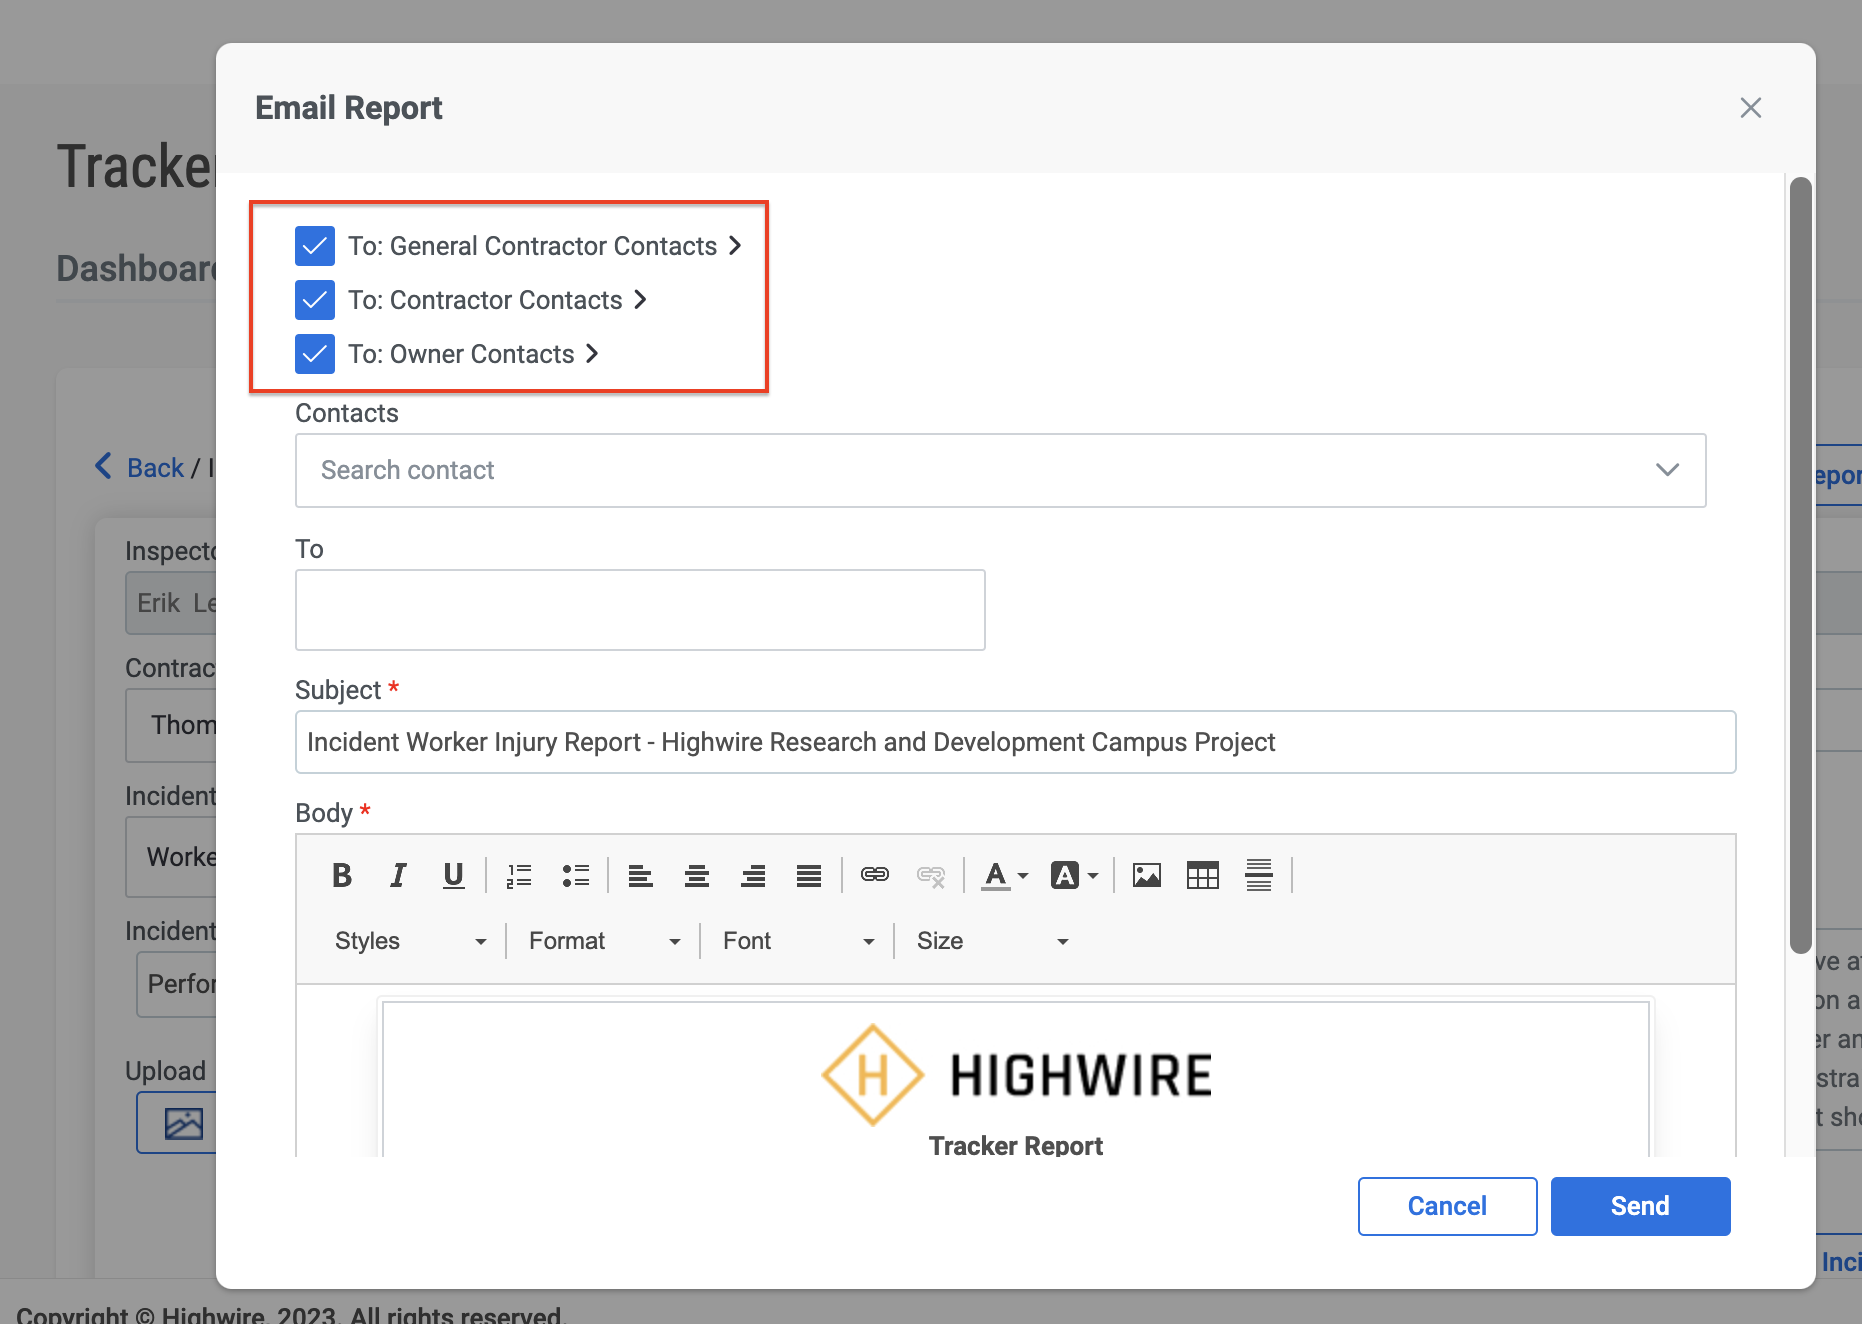Click the dialog vertical scrollbar

1800,565
